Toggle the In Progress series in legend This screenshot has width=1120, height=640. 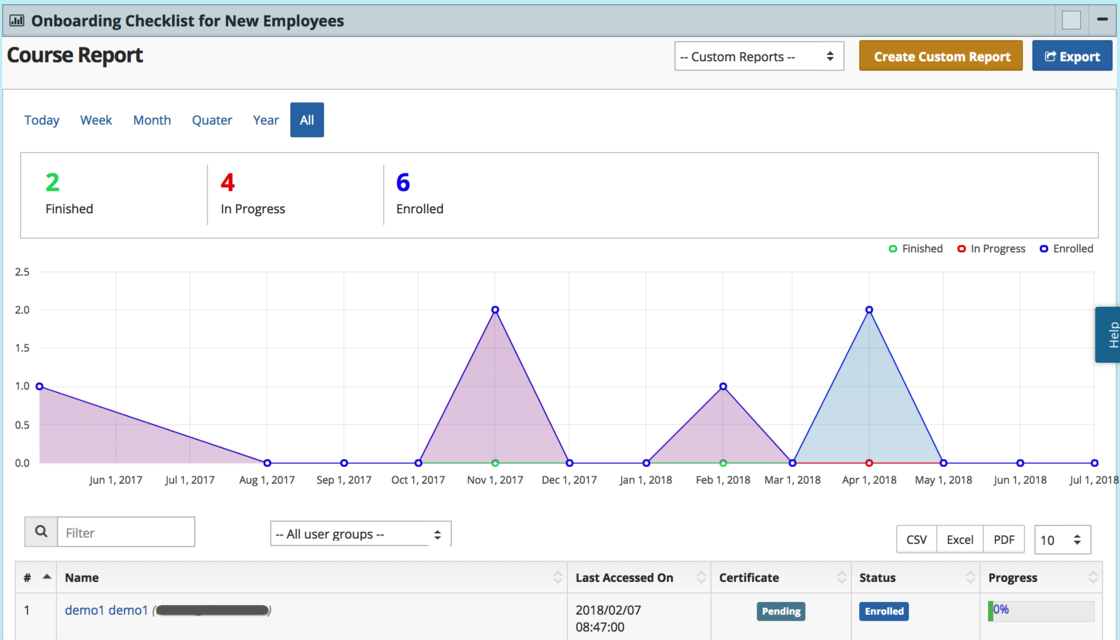[x=991, y=249]
